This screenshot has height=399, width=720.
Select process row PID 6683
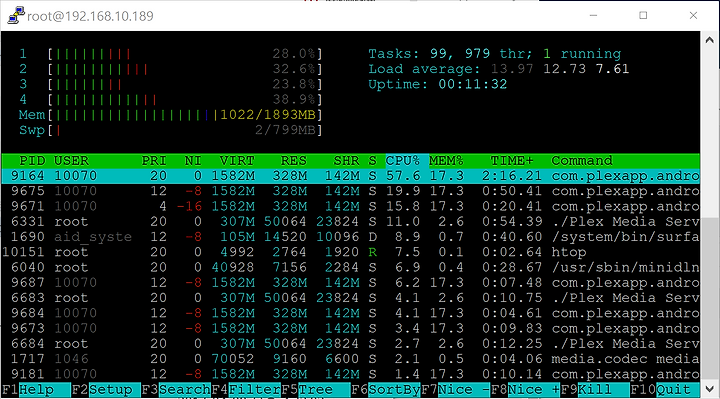(351, 298)
